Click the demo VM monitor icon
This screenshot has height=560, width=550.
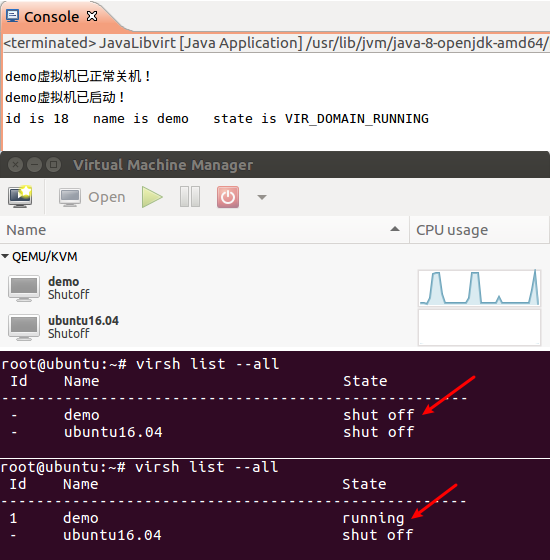(x=24, y=288)
